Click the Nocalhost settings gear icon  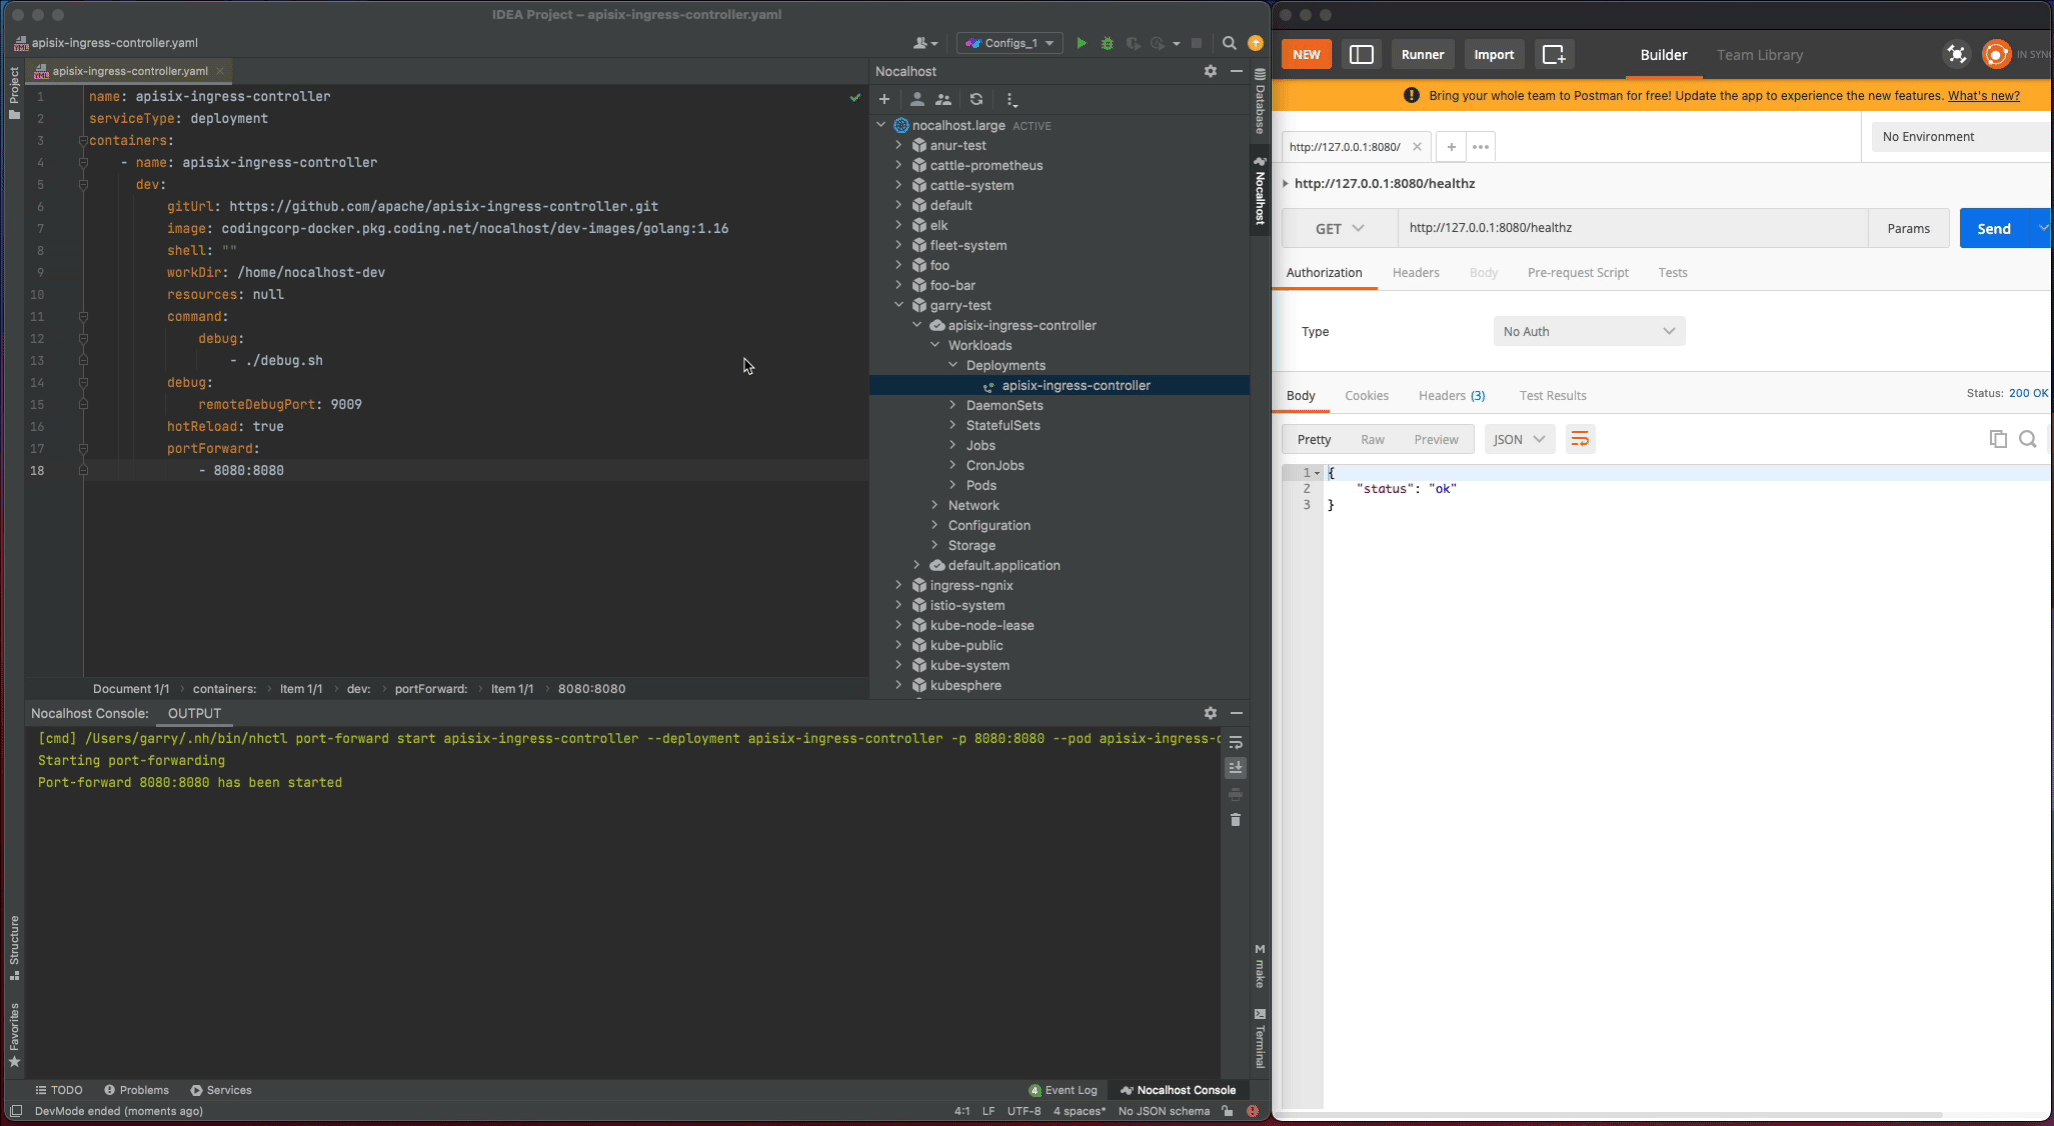(x=1209, y=71)
